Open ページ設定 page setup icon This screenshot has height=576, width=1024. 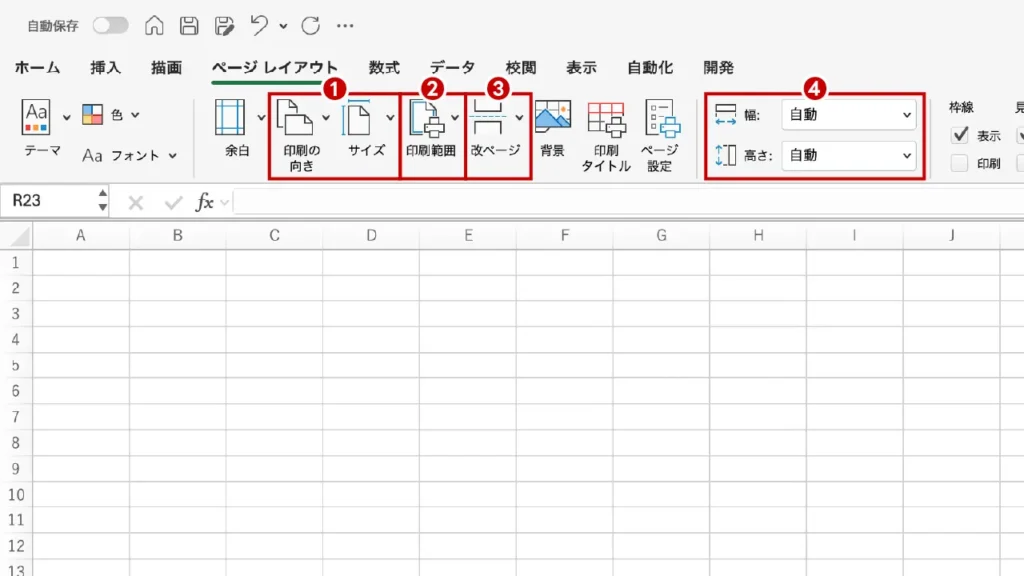661,118
